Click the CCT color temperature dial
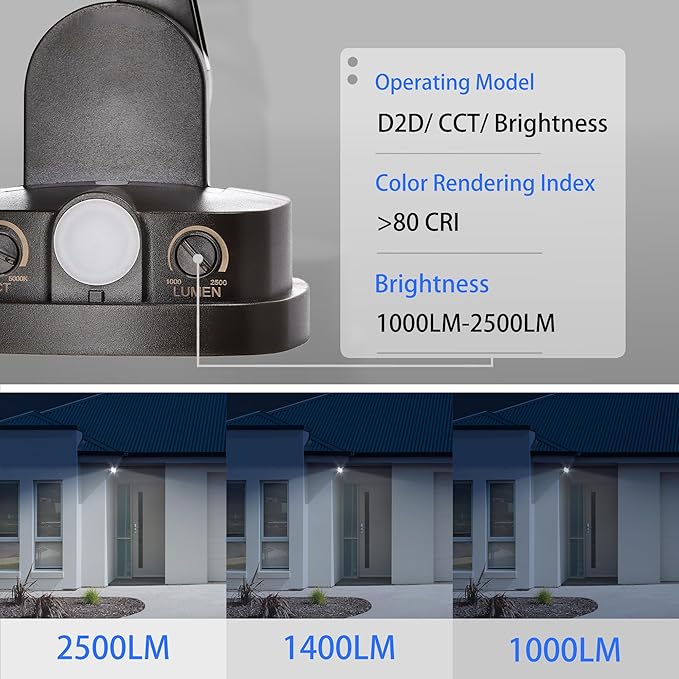This screenshot has height=679, width=679. [8, 248]
